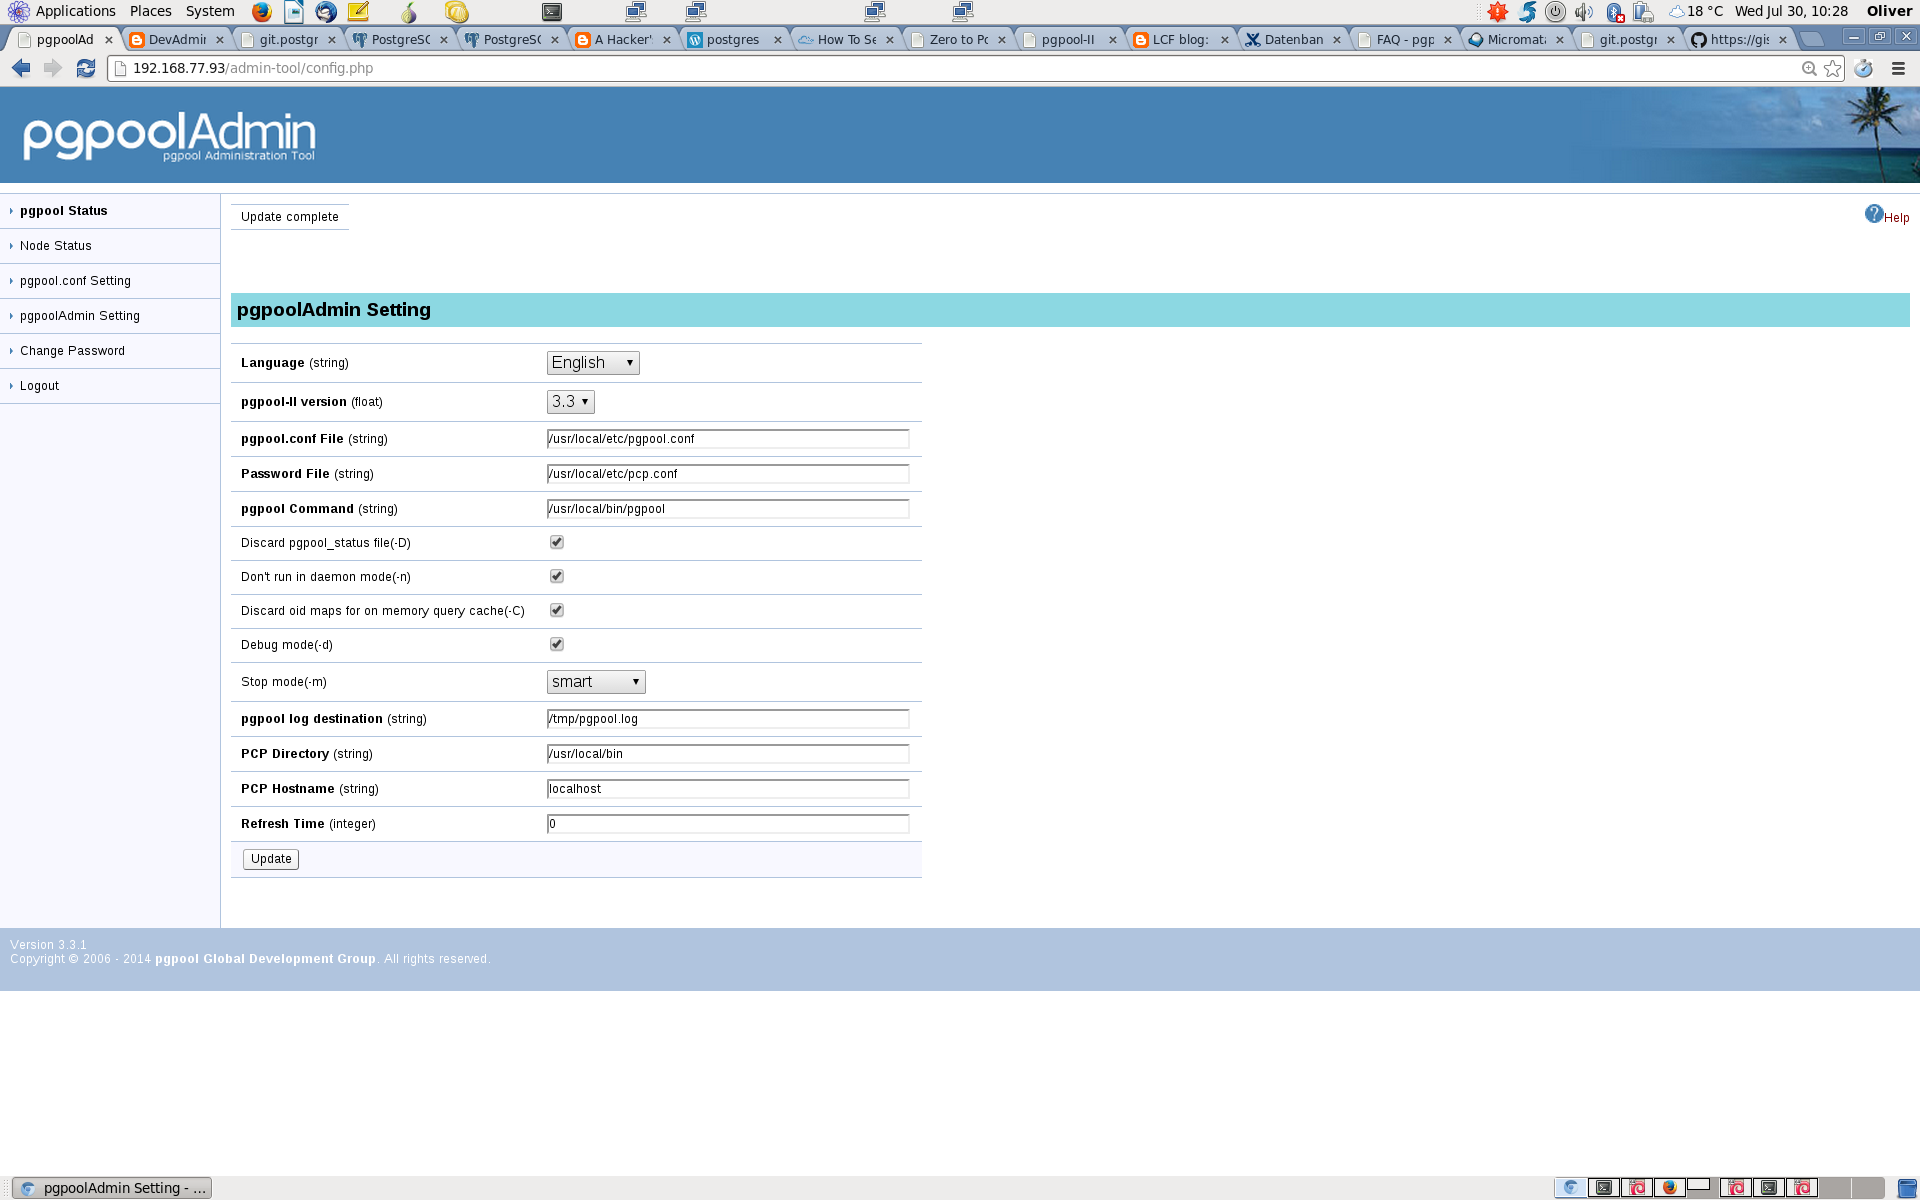Toggle Debug mode(-d) checkbox
The width and height of the screenshot is (1920, 1200).
(x=557, y=644)
